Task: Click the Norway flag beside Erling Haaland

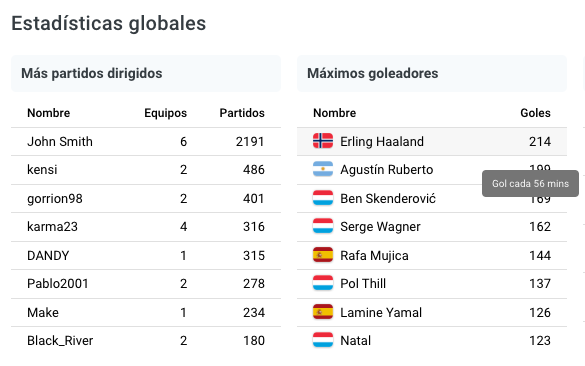Action: [x=323, y=141]
